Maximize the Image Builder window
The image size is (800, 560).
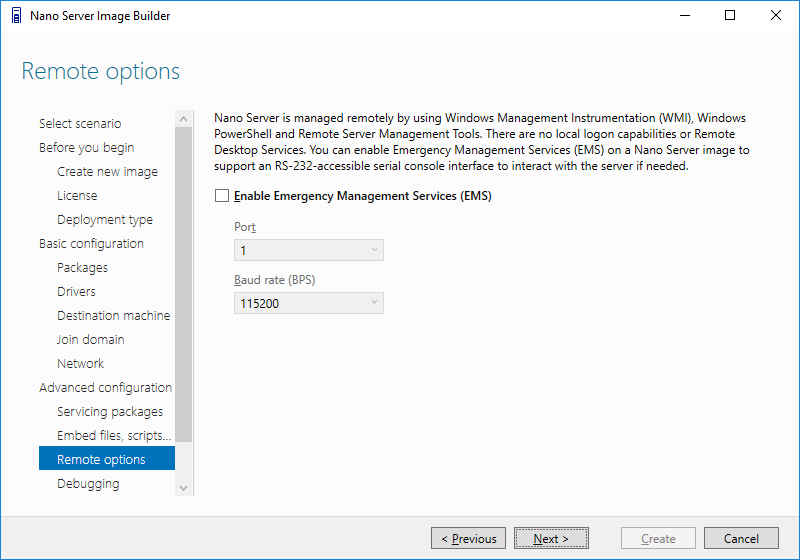730,16
